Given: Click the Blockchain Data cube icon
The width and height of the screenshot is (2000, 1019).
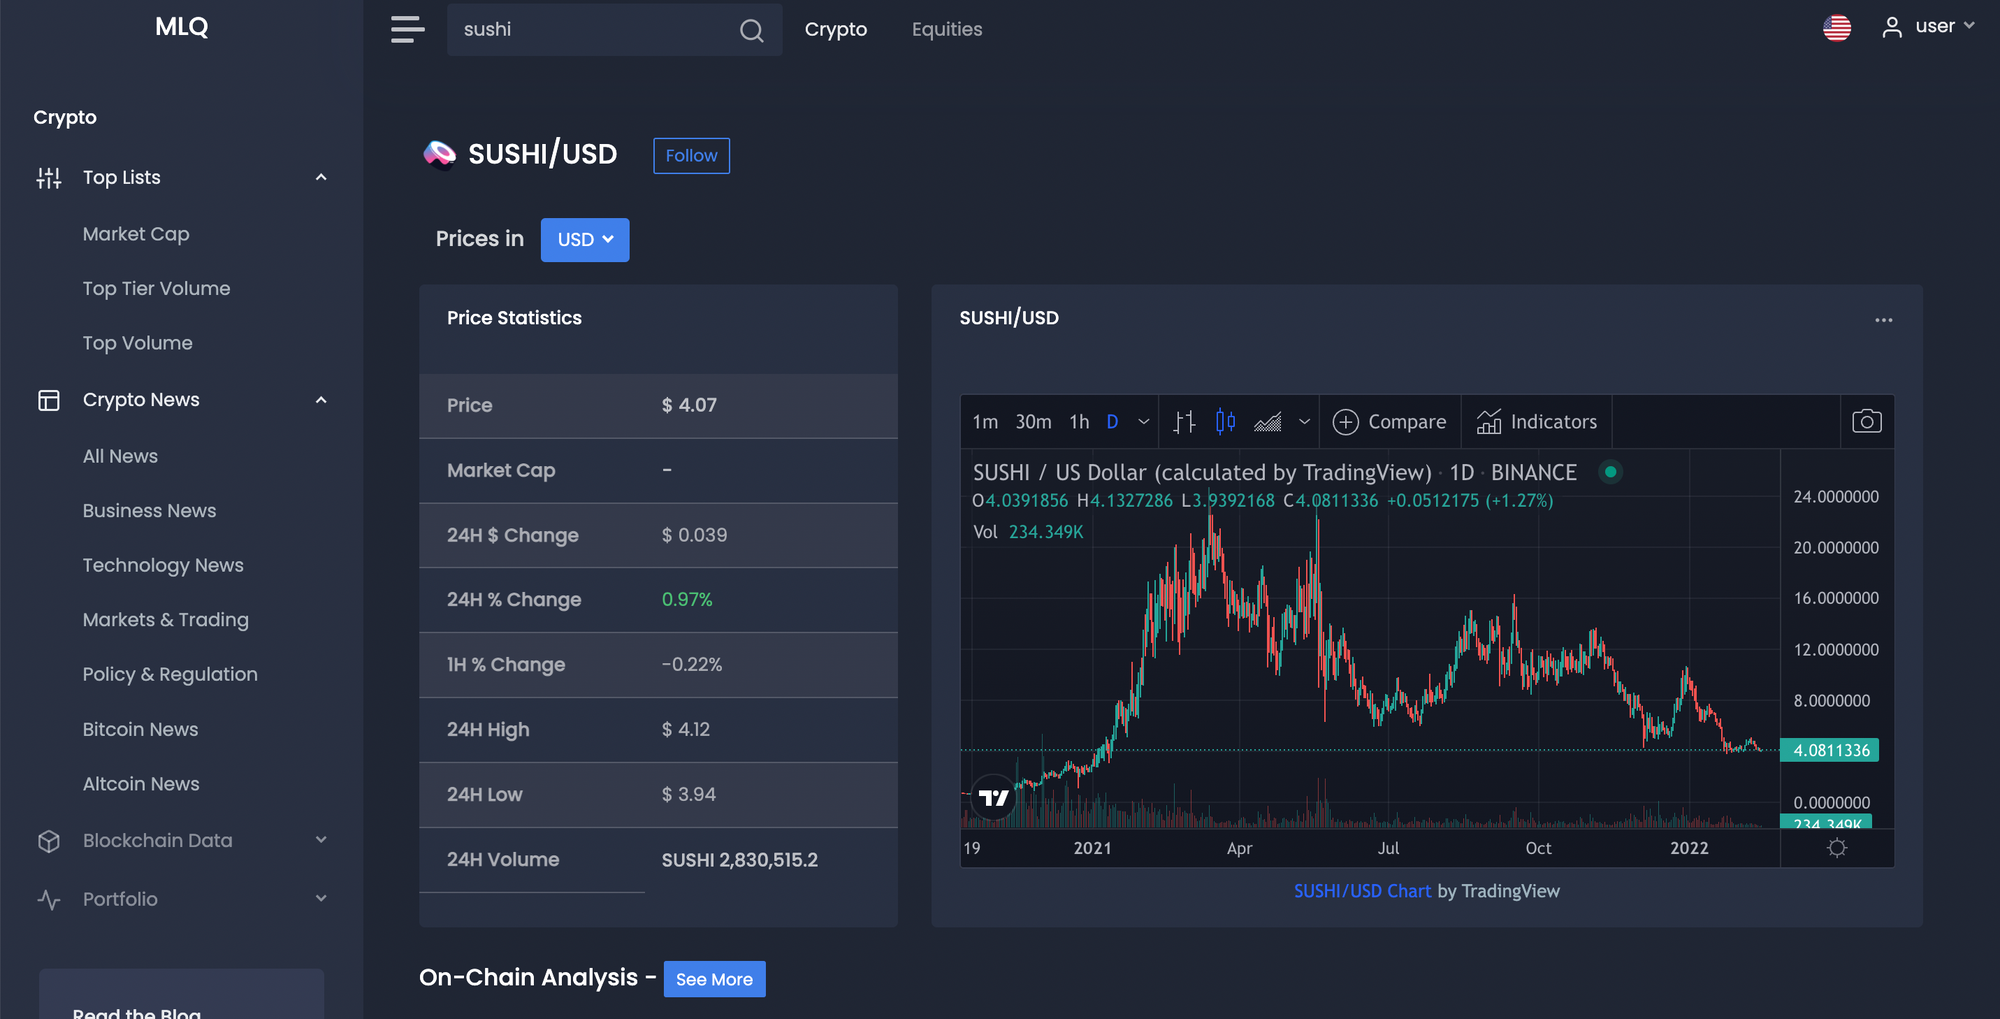Looking at the screenshot, I should [x=49, y=841].
